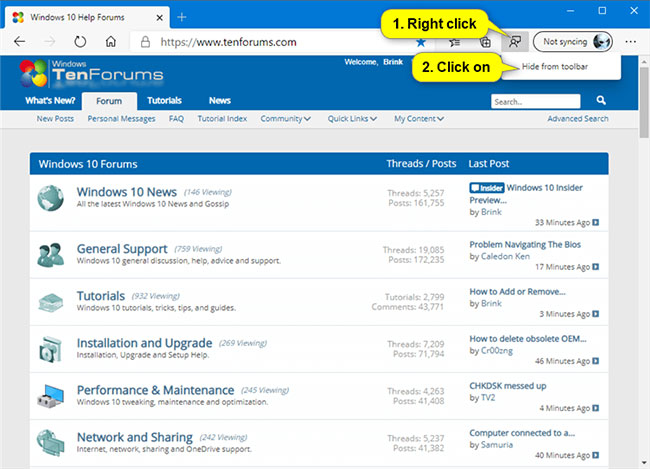Click Installation and Upgrade disc icon

click(50, 349)
